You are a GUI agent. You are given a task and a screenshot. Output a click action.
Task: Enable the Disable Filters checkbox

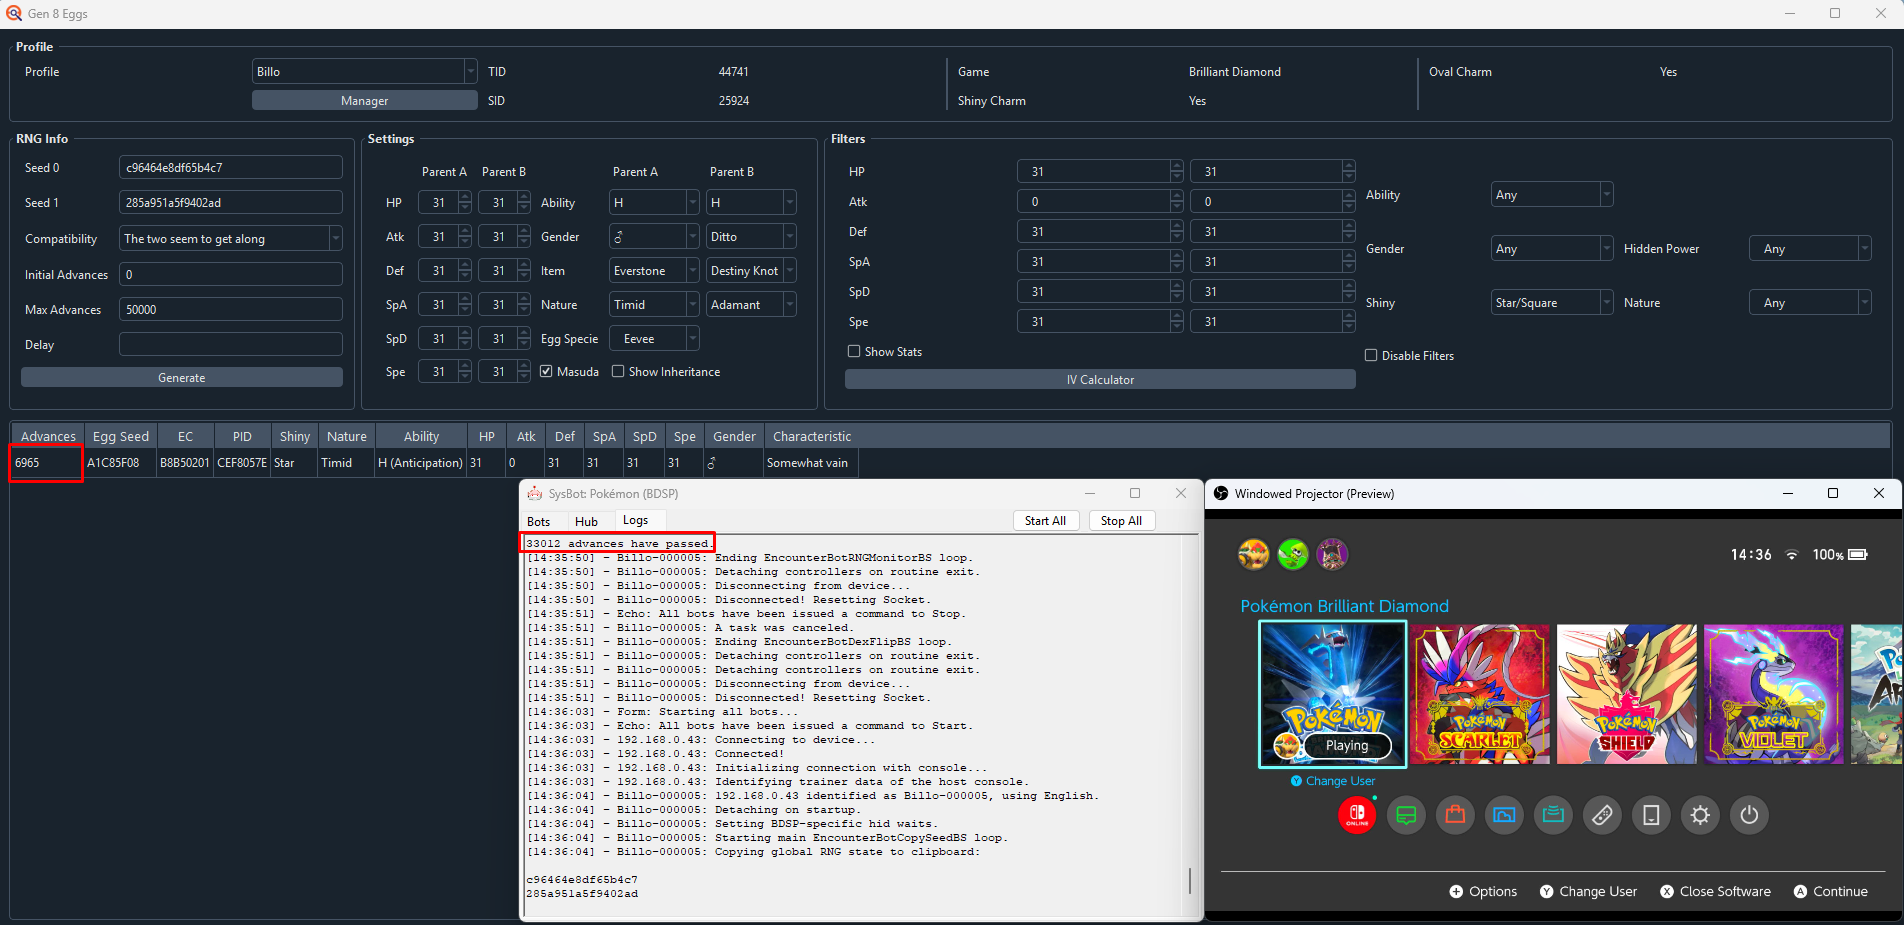click(1371, 355)
